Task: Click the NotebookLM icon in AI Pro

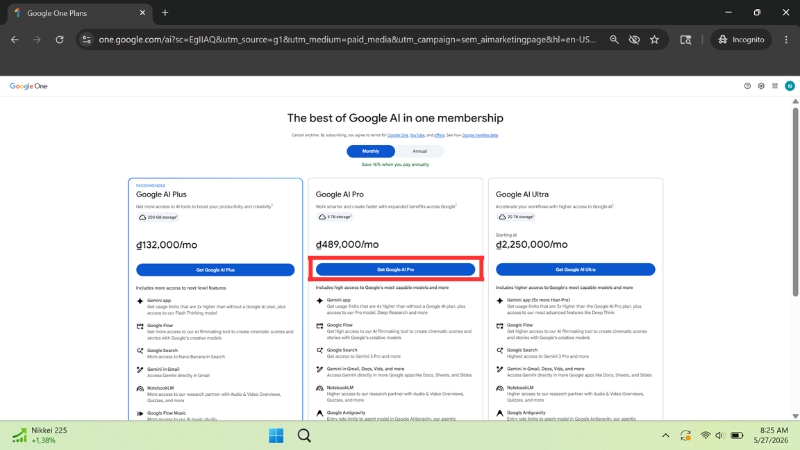Action: [319, 388]
